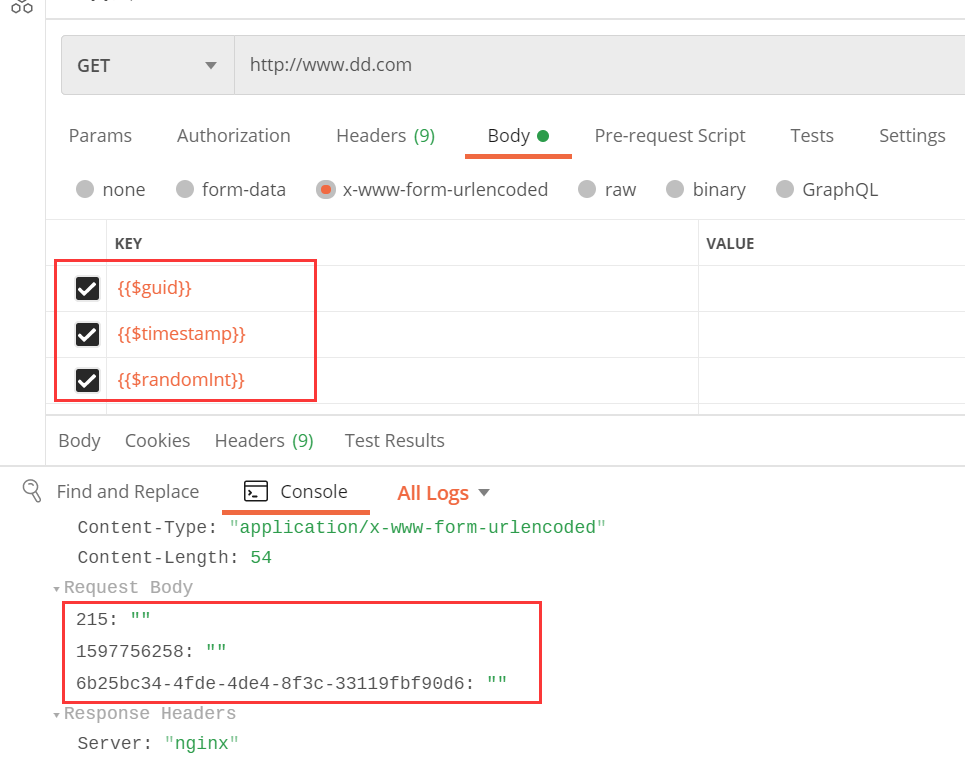Screen dimensions: 965x767
Task: Open the GET method dropdown
Action: [x=148, y=65]
